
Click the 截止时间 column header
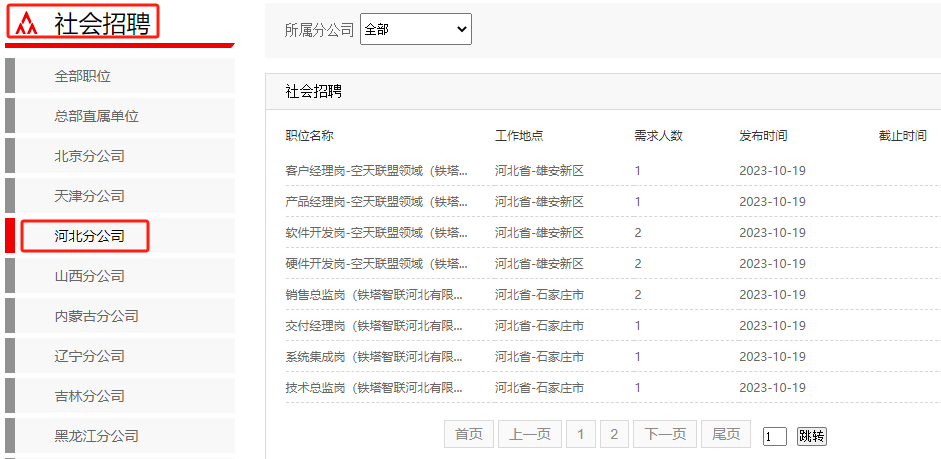click(x=903, y=136)
